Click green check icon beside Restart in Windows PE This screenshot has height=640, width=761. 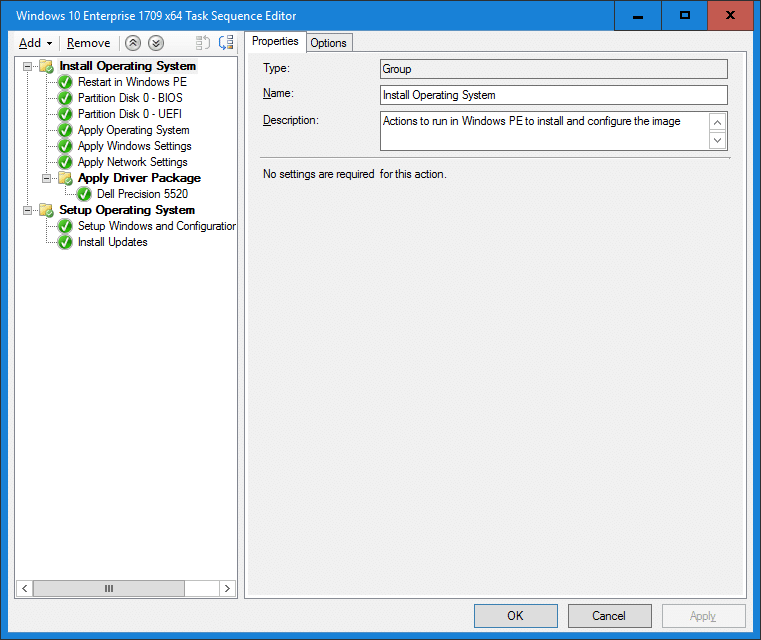click(x=65, y=82)
